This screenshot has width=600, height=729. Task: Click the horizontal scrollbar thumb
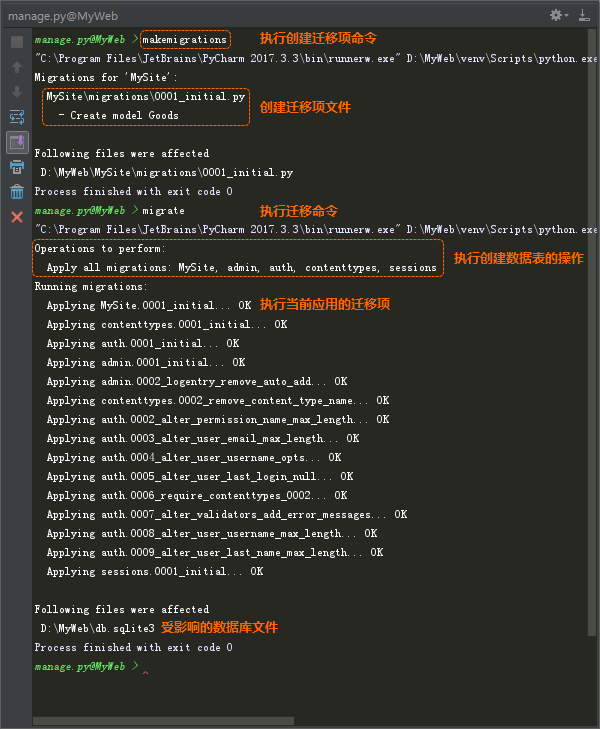coord(164,721)
